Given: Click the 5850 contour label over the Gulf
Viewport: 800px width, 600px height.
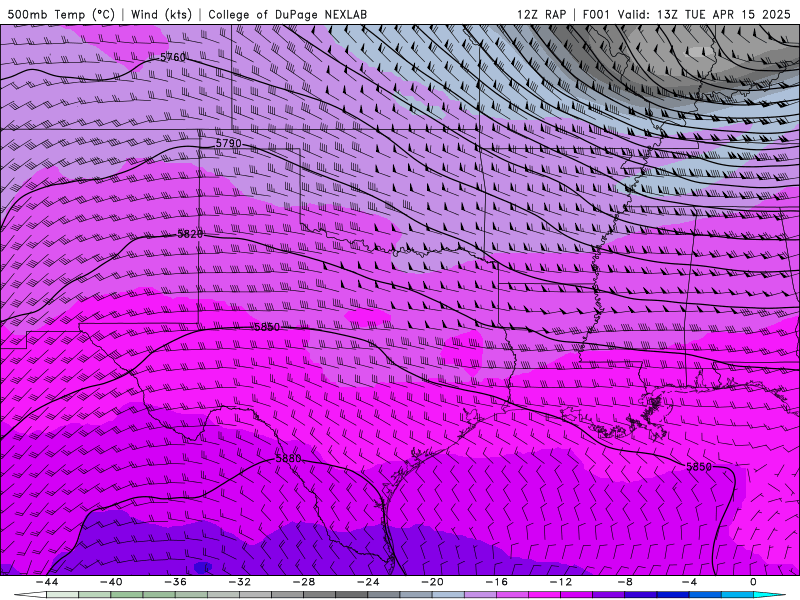Looking at the screenshot, I should point(698,467).
